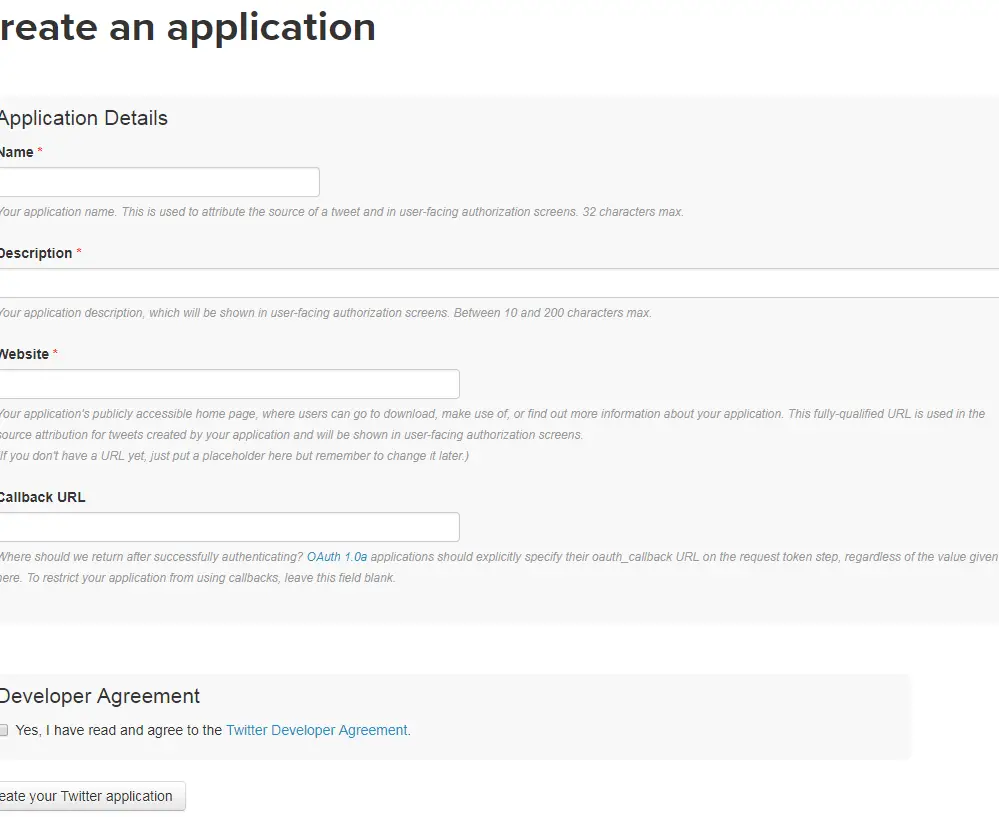999x817 pixels.
Task: Click the 'leave this field blank' callback hint
Action: click(x=340, y=578)
